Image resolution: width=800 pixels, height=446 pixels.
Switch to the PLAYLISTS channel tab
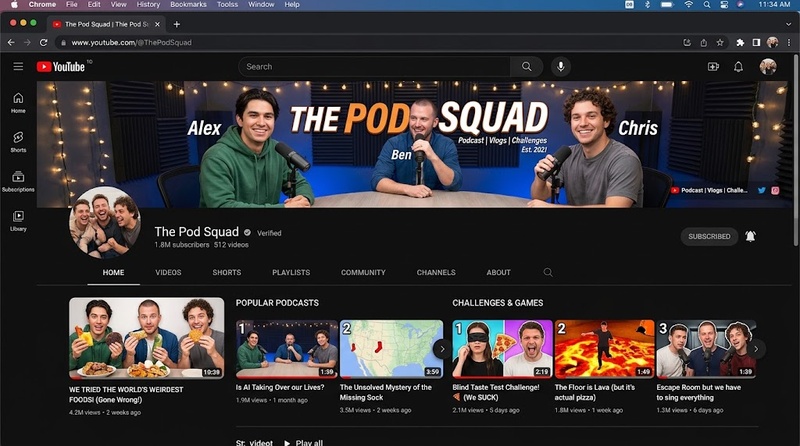click(291, 272)
